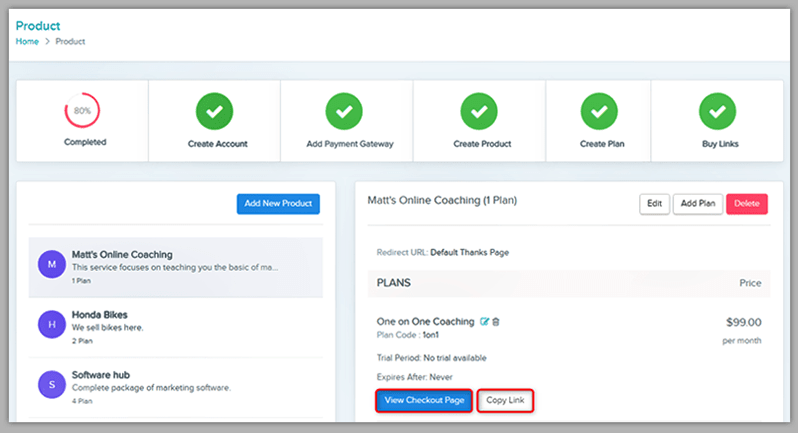Viewport: 798px width, 433px height.
Task: Click the purple M avatar for Matt's Online Coaching
Action: tap(51, 266)
